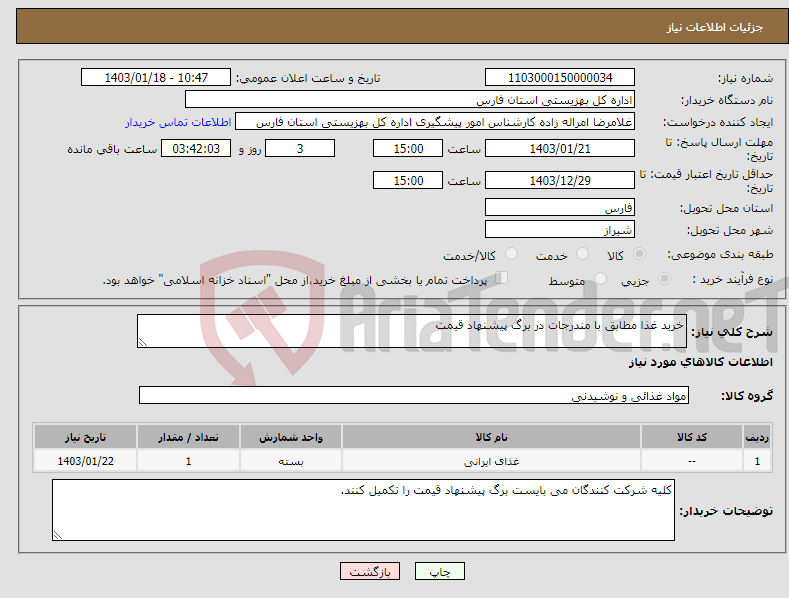This screenshot has width=789, height=598.
Task: Select the متوسط purchase type radio
Action: point(600,278)
